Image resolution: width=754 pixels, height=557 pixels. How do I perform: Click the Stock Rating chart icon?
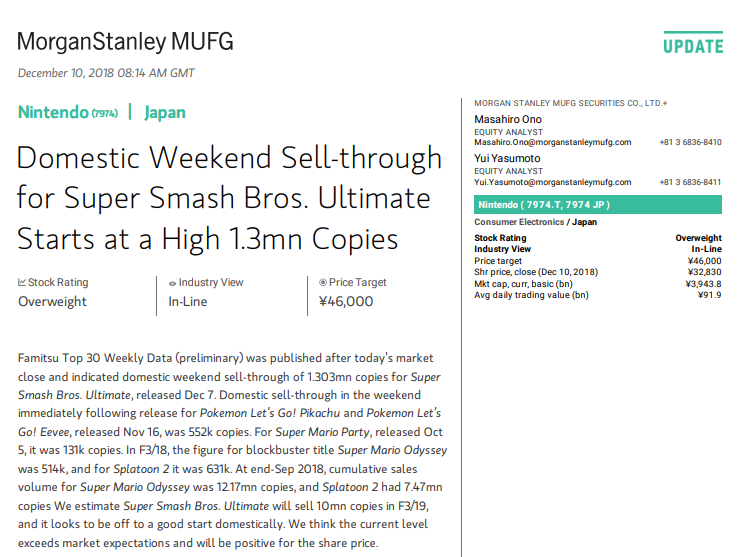(22, 282)
